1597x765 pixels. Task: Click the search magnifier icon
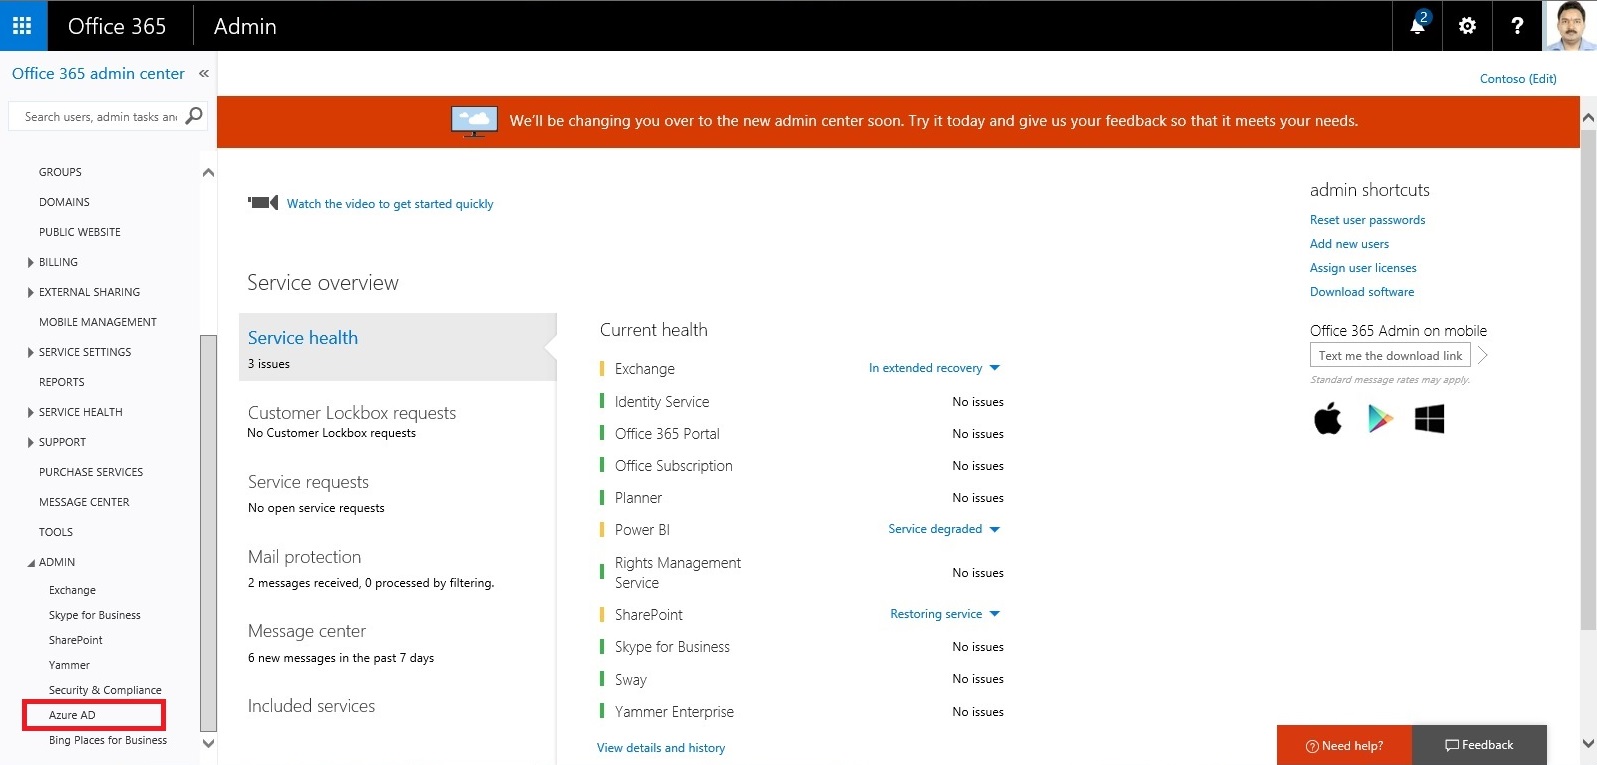(x=194, y=116)
